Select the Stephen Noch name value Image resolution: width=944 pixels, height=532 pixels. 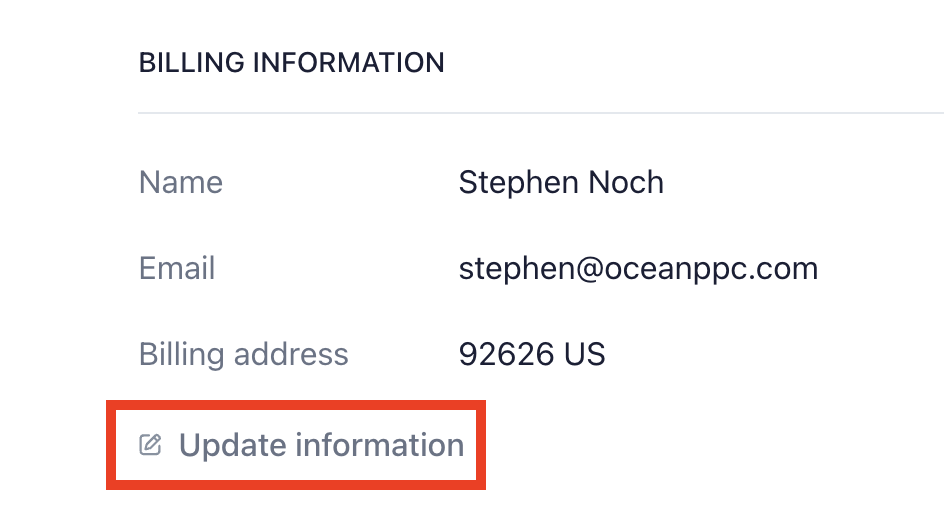[x=561, y=182]
